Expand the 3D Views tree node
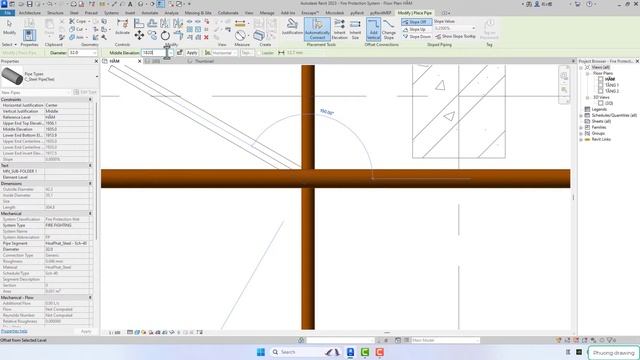Viewport: 640px width, 360px height. click(587, 98)
